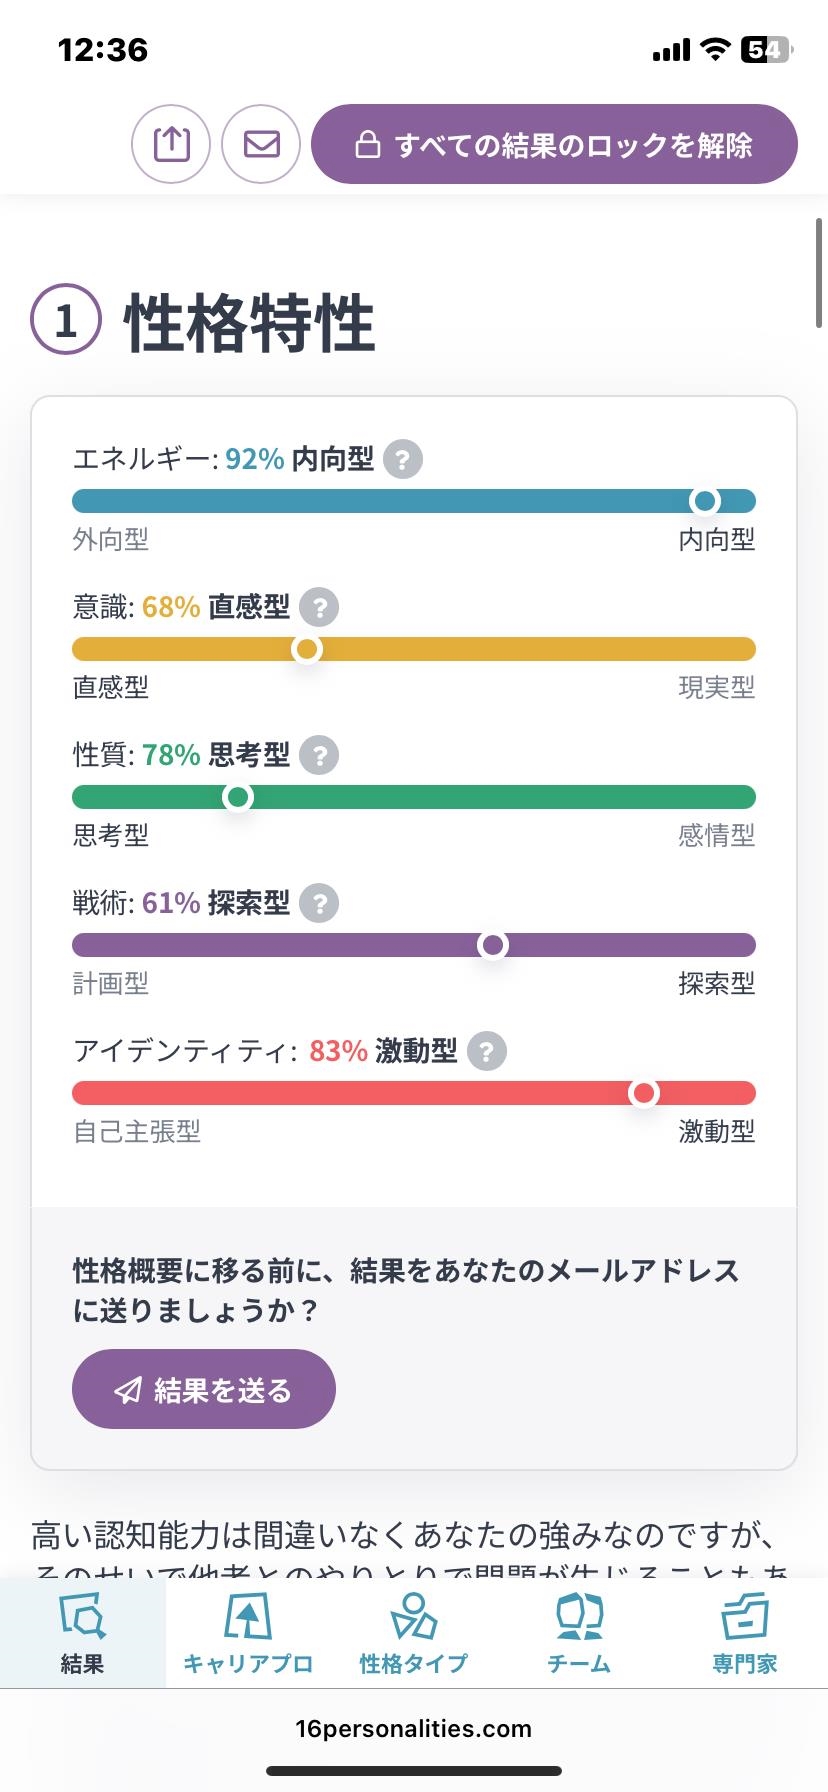Tap the envelope email icon button
Screen dimensions: 828x1792
261,144
